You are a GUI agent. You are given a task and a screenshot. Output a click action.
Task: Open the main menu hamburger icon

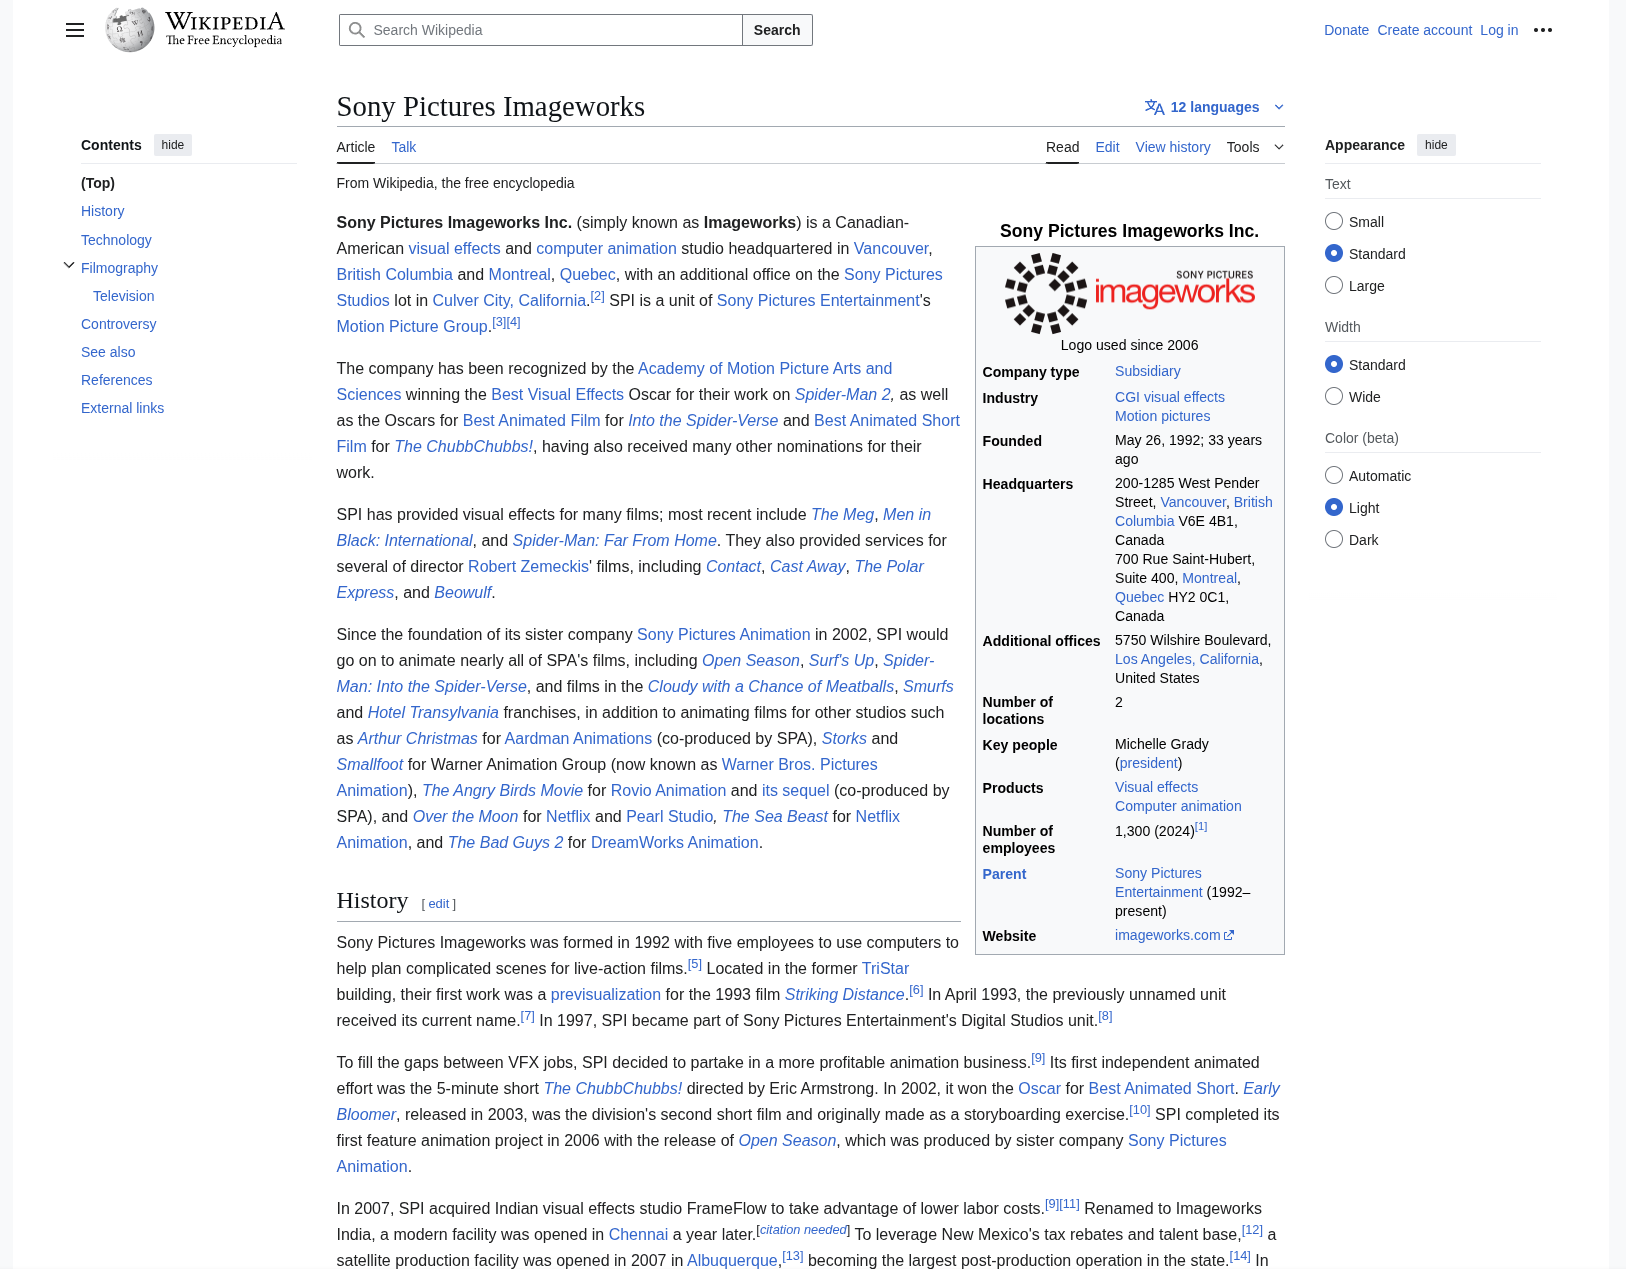point(75,30)
